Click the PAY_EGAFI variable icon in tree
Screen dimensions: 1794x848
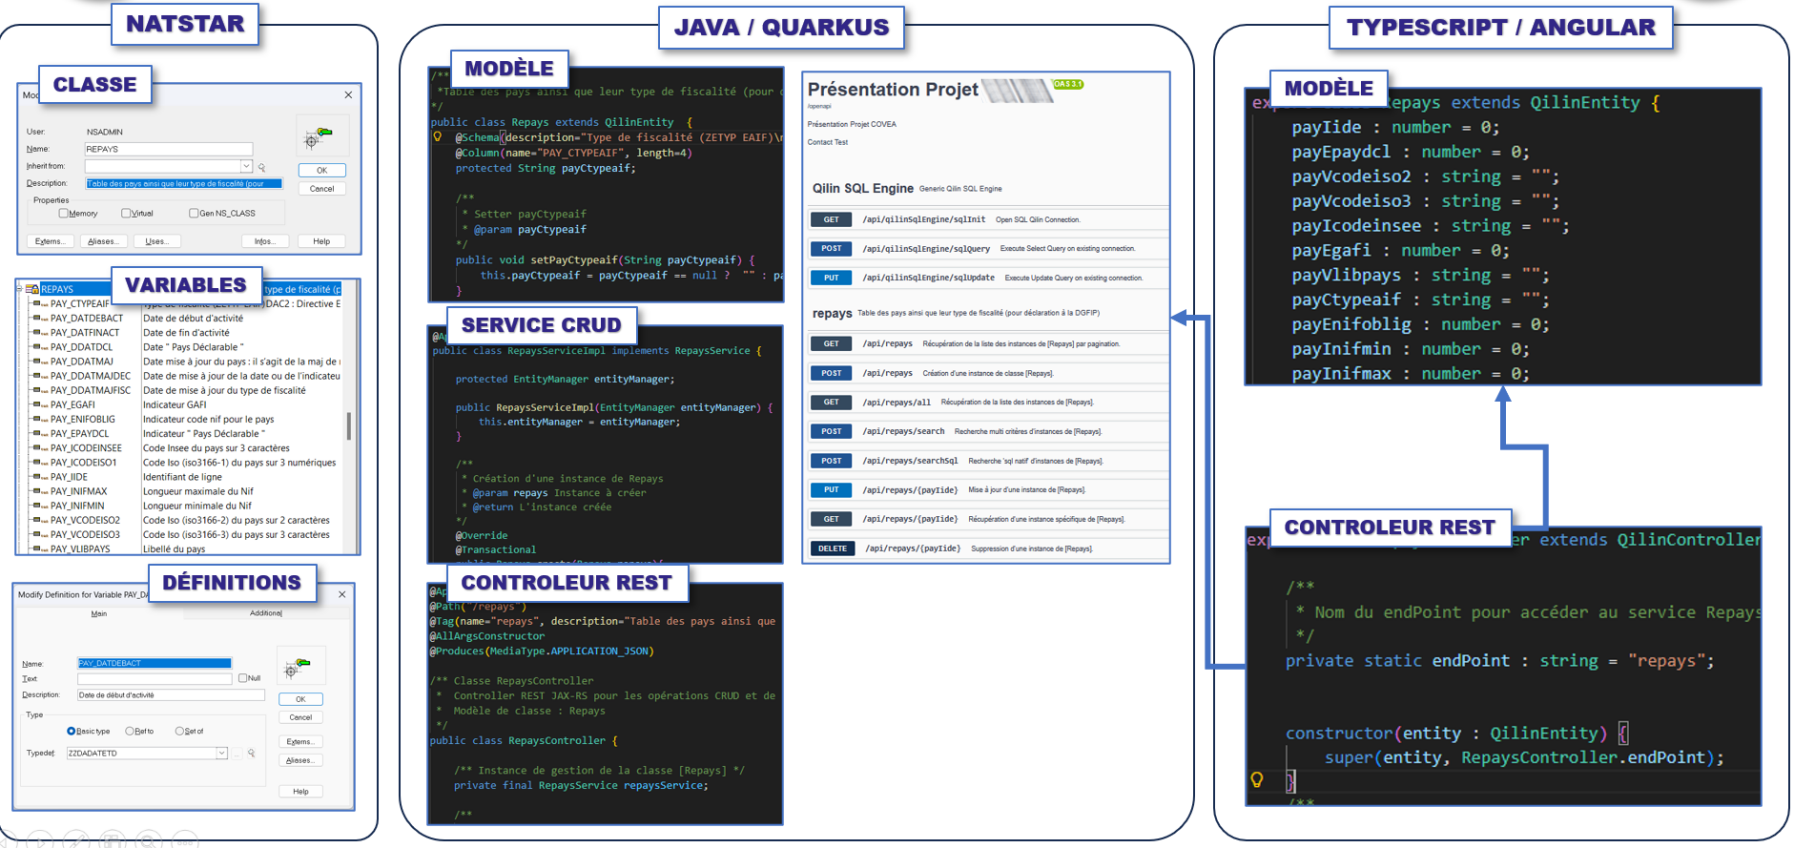tap(39, 405)
